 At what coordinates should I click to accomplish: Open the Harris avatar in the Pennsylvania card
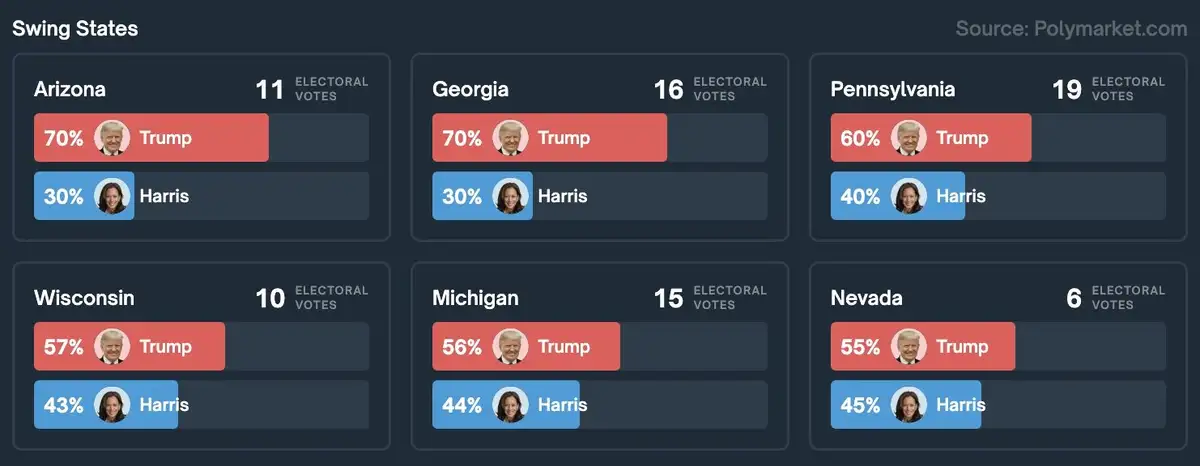click(x=909, y=196)
